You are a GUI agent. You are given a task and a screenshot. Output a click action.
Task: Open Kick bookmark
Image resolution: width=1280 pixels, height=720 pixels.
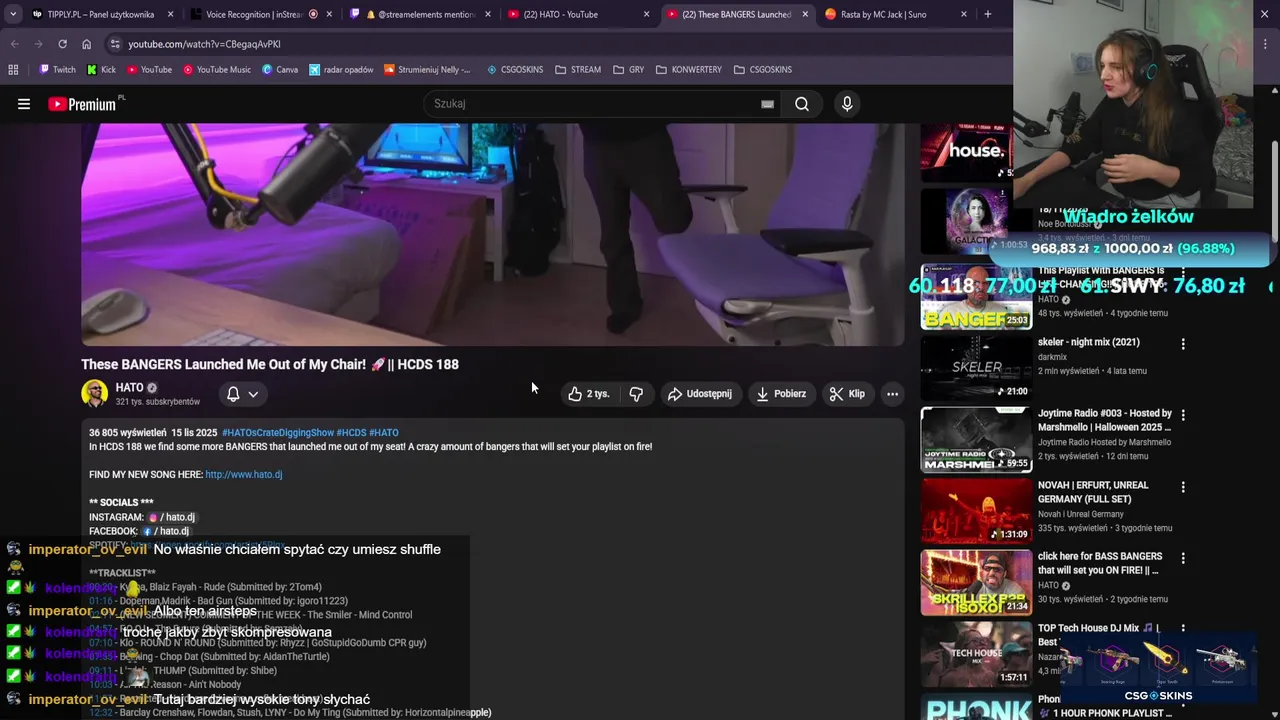[x=101, y=70]
